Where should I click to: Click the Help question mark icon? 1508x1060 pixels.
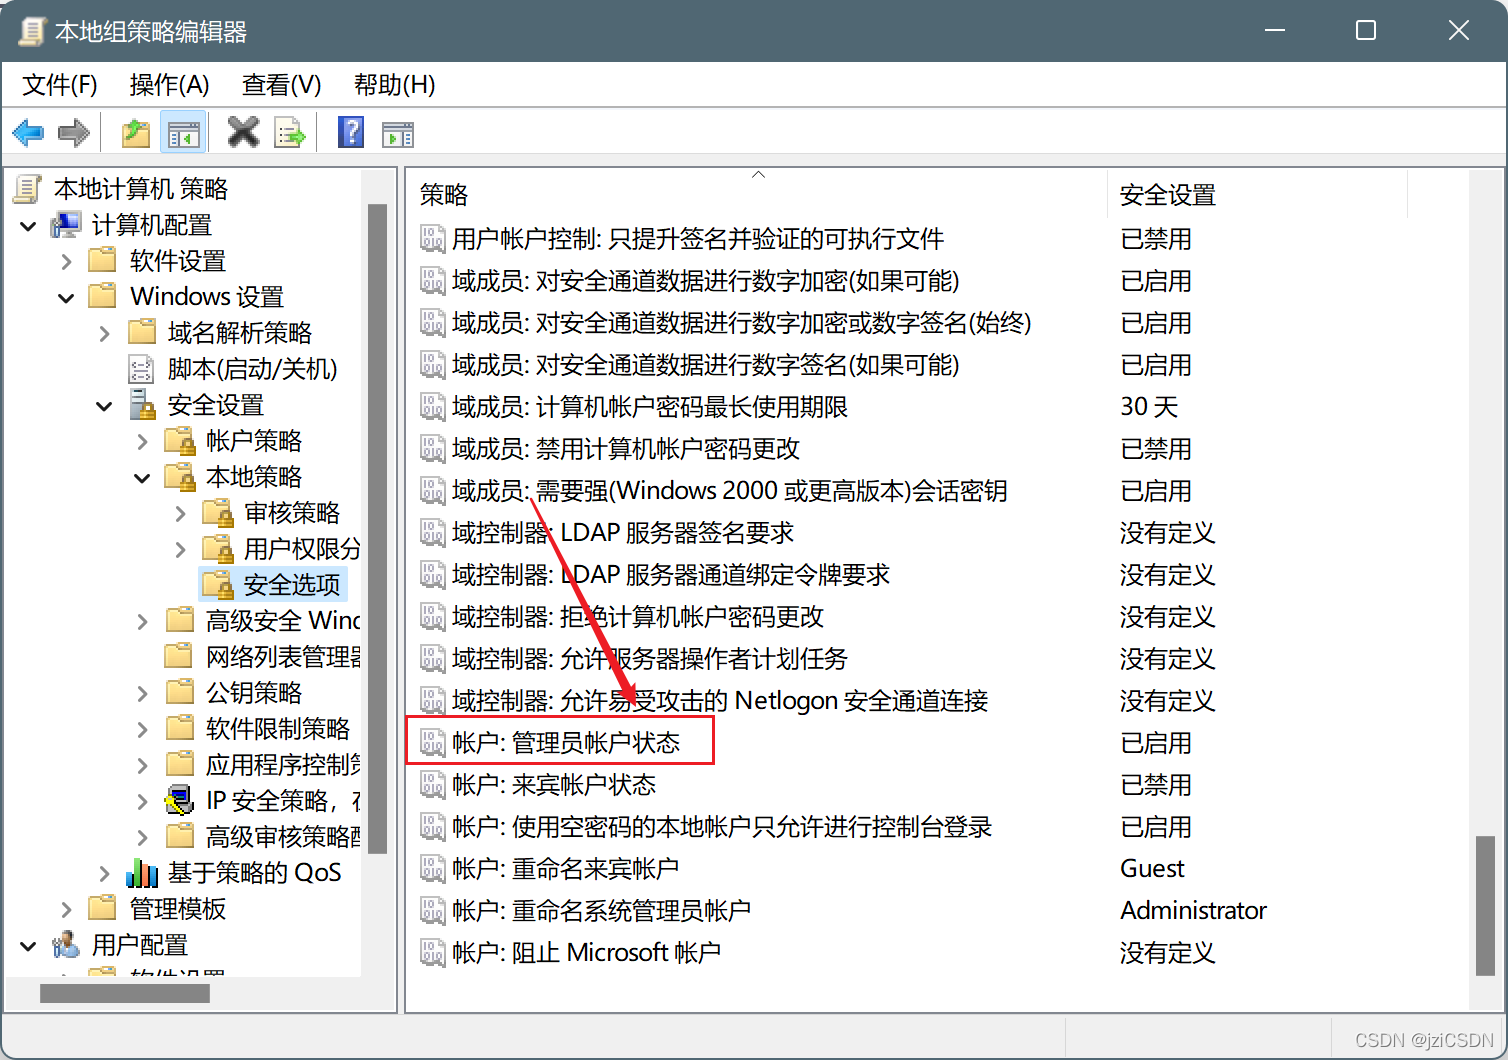[351, 132]
